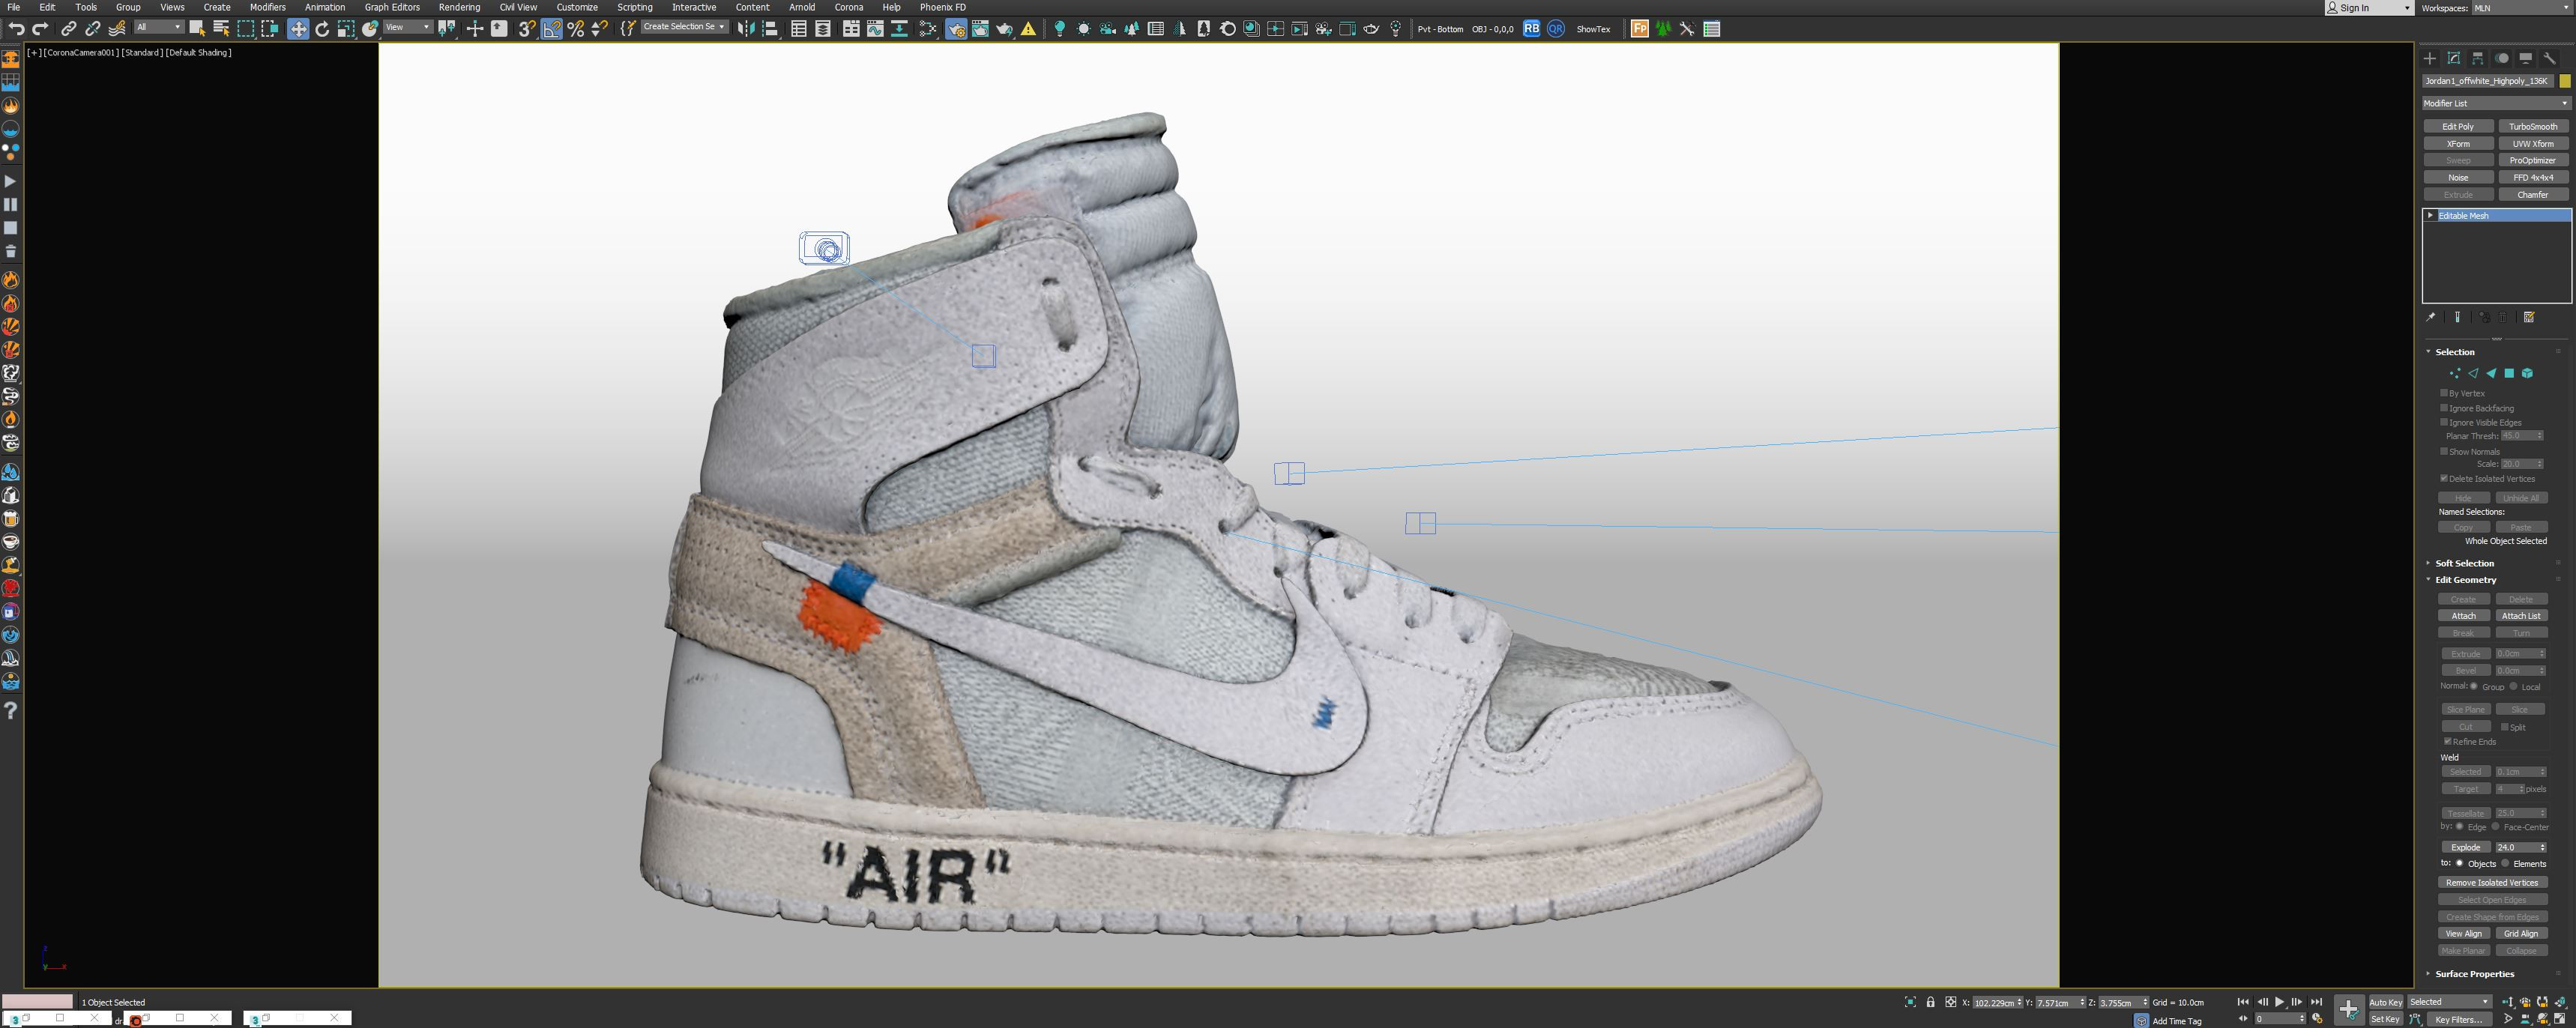Screen dimensions: 2576x1028
Task: Activate Select and Move tool
Action: [x=298, y=29]
